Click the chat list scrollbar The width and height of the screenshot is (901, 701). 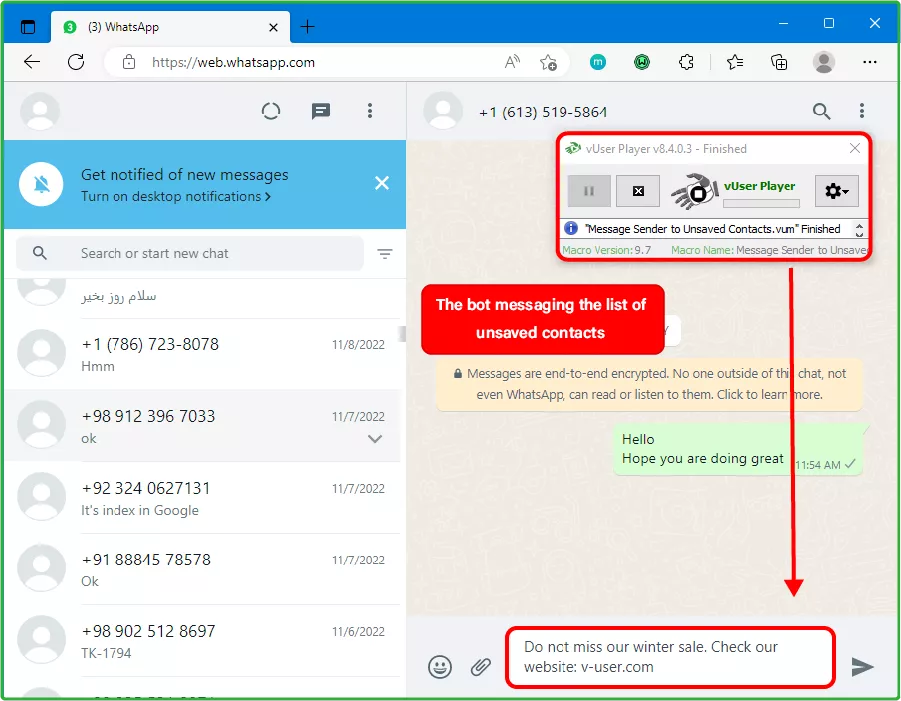(x=402, y=333)
